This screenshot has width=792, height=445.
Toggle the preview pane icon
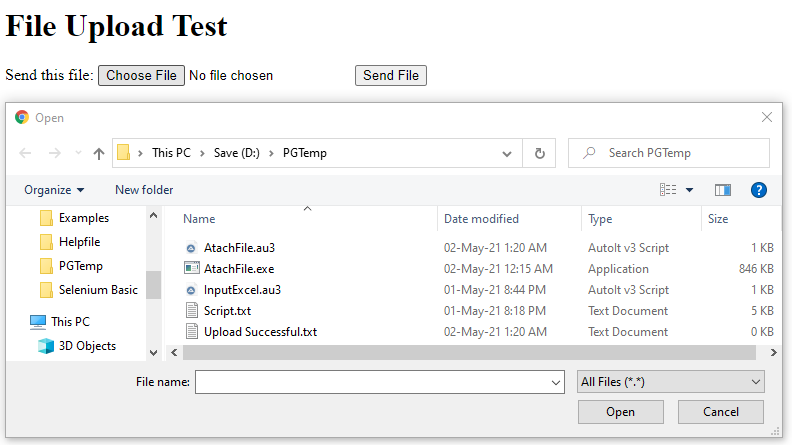(x=723, y=190)
